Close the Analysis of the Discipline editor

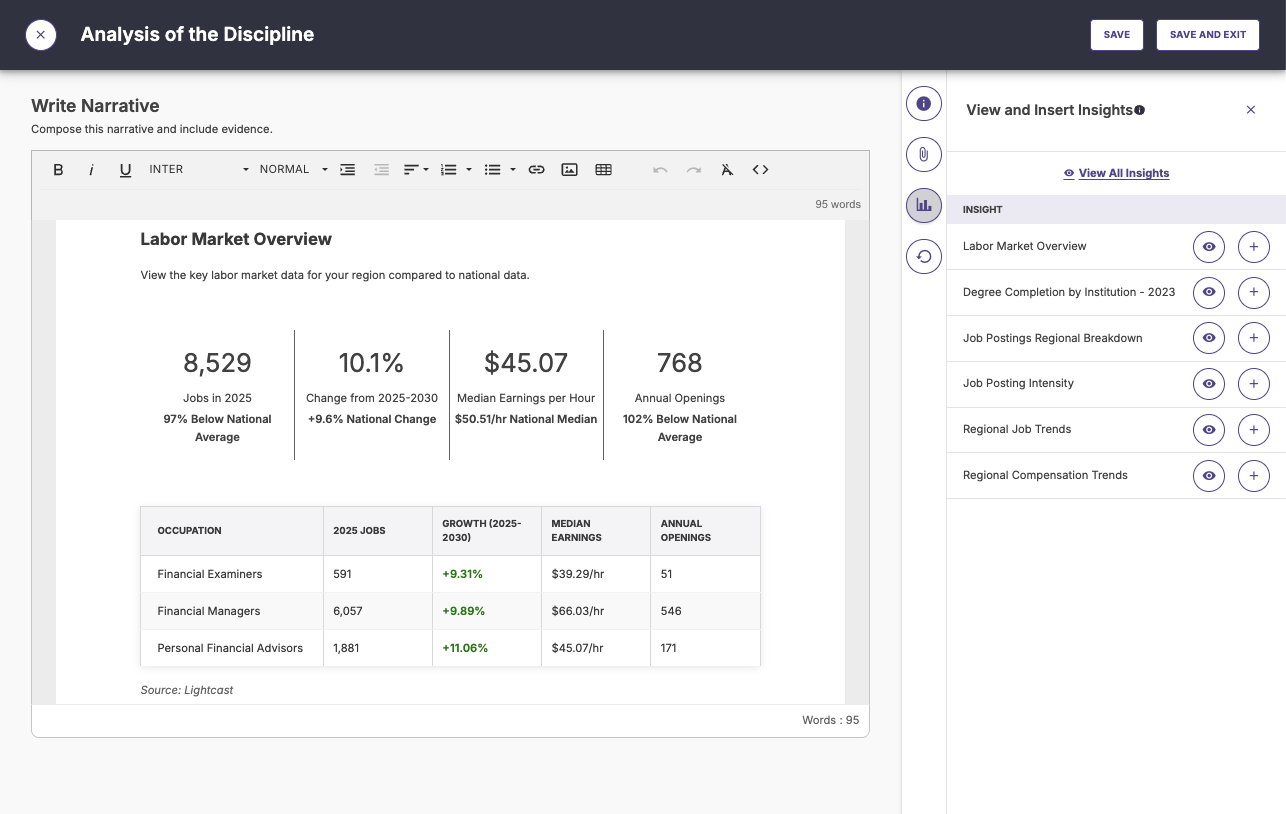point(40,35)
